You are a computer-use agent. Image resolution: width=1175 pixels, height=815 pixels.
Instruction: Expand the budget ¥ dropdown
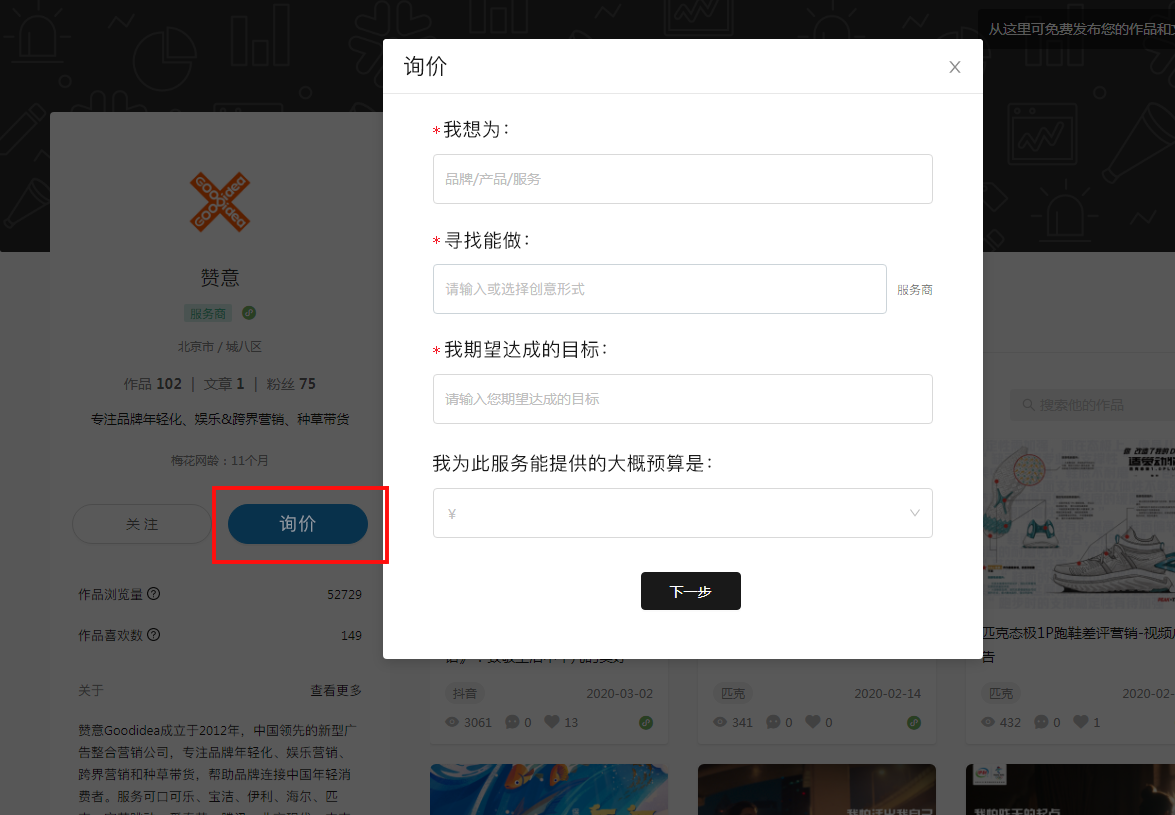(682, 513)
